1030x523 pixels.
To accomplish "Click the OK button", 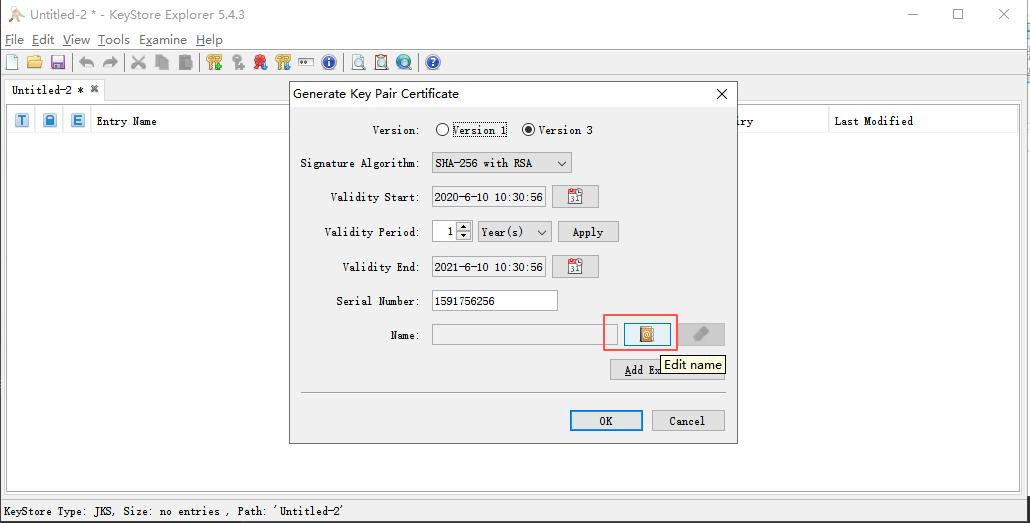I will (606, 421).
